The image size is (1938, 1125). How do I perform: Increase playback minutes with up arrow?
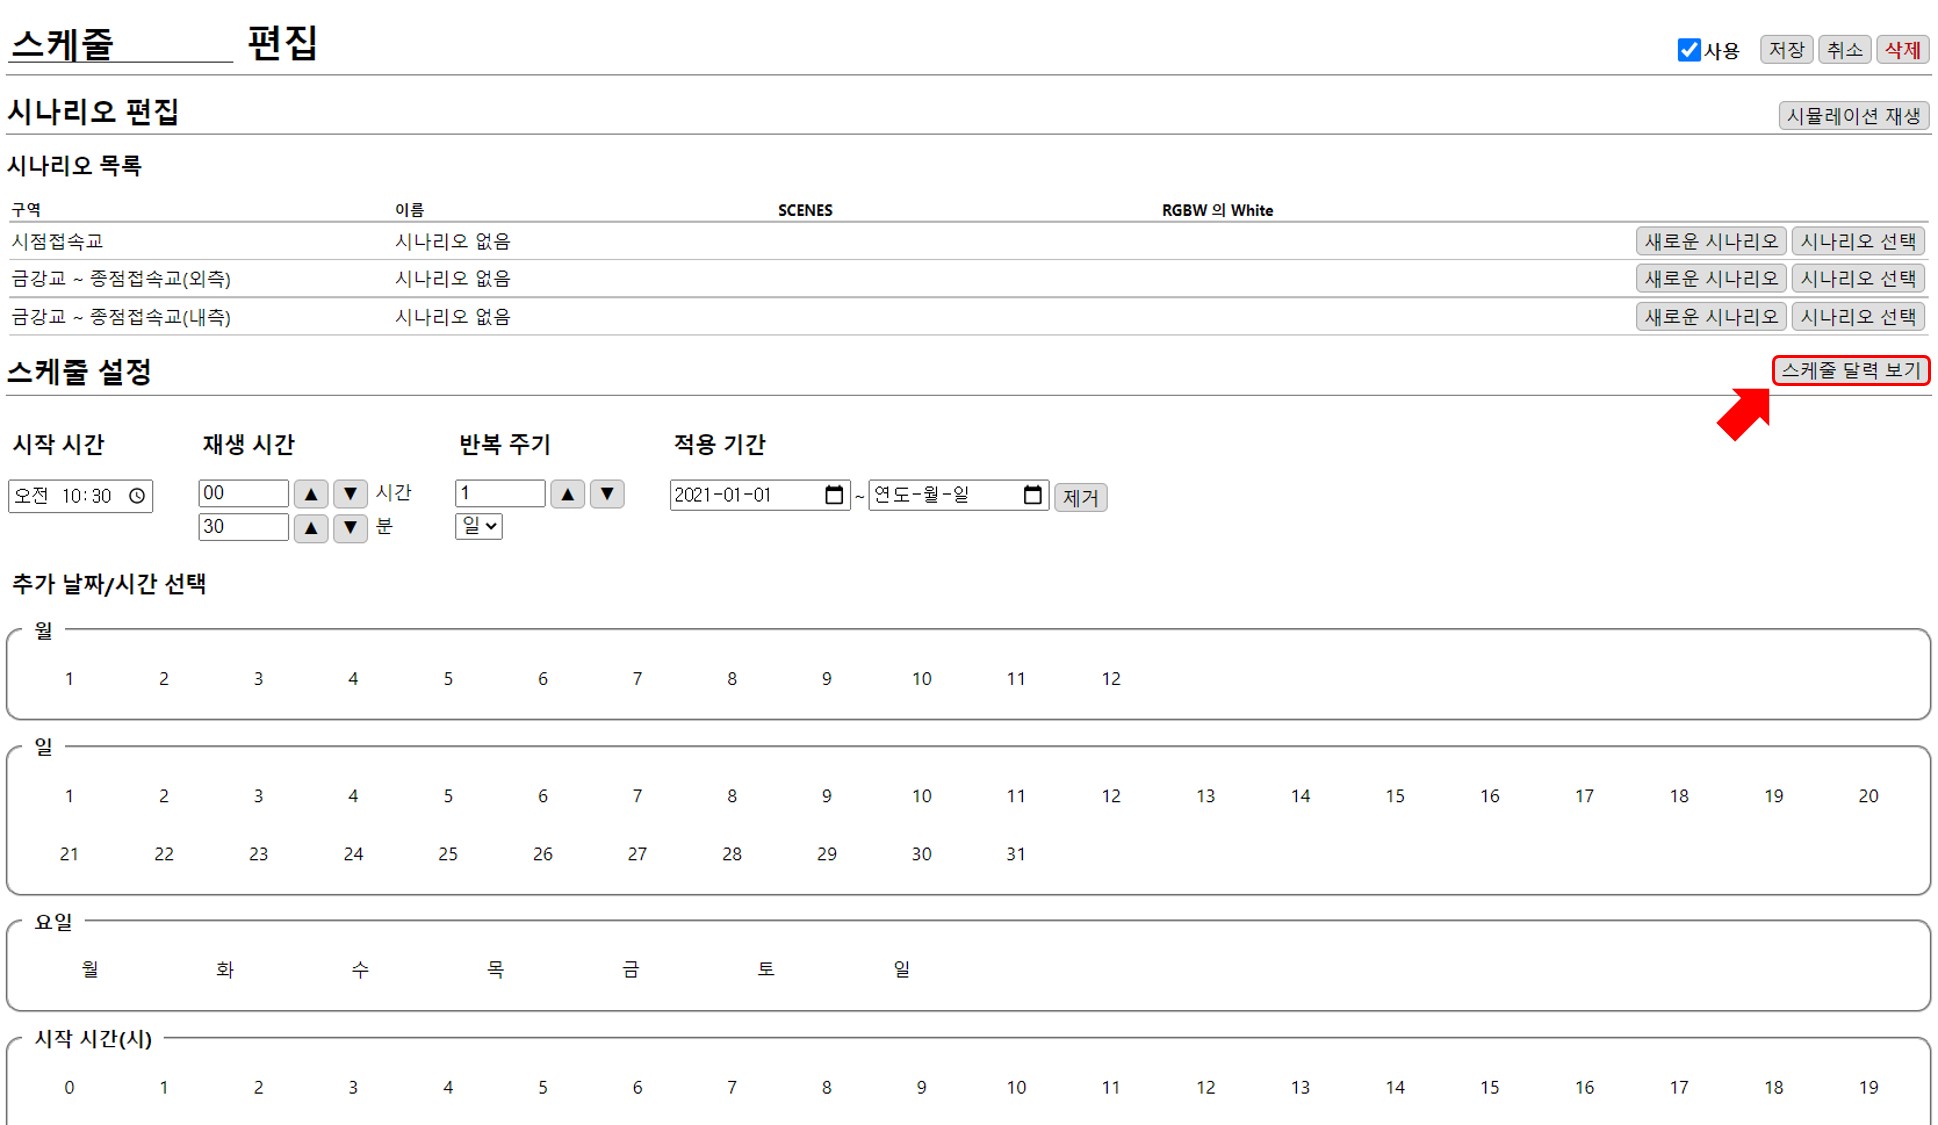[x=311, y=528]
